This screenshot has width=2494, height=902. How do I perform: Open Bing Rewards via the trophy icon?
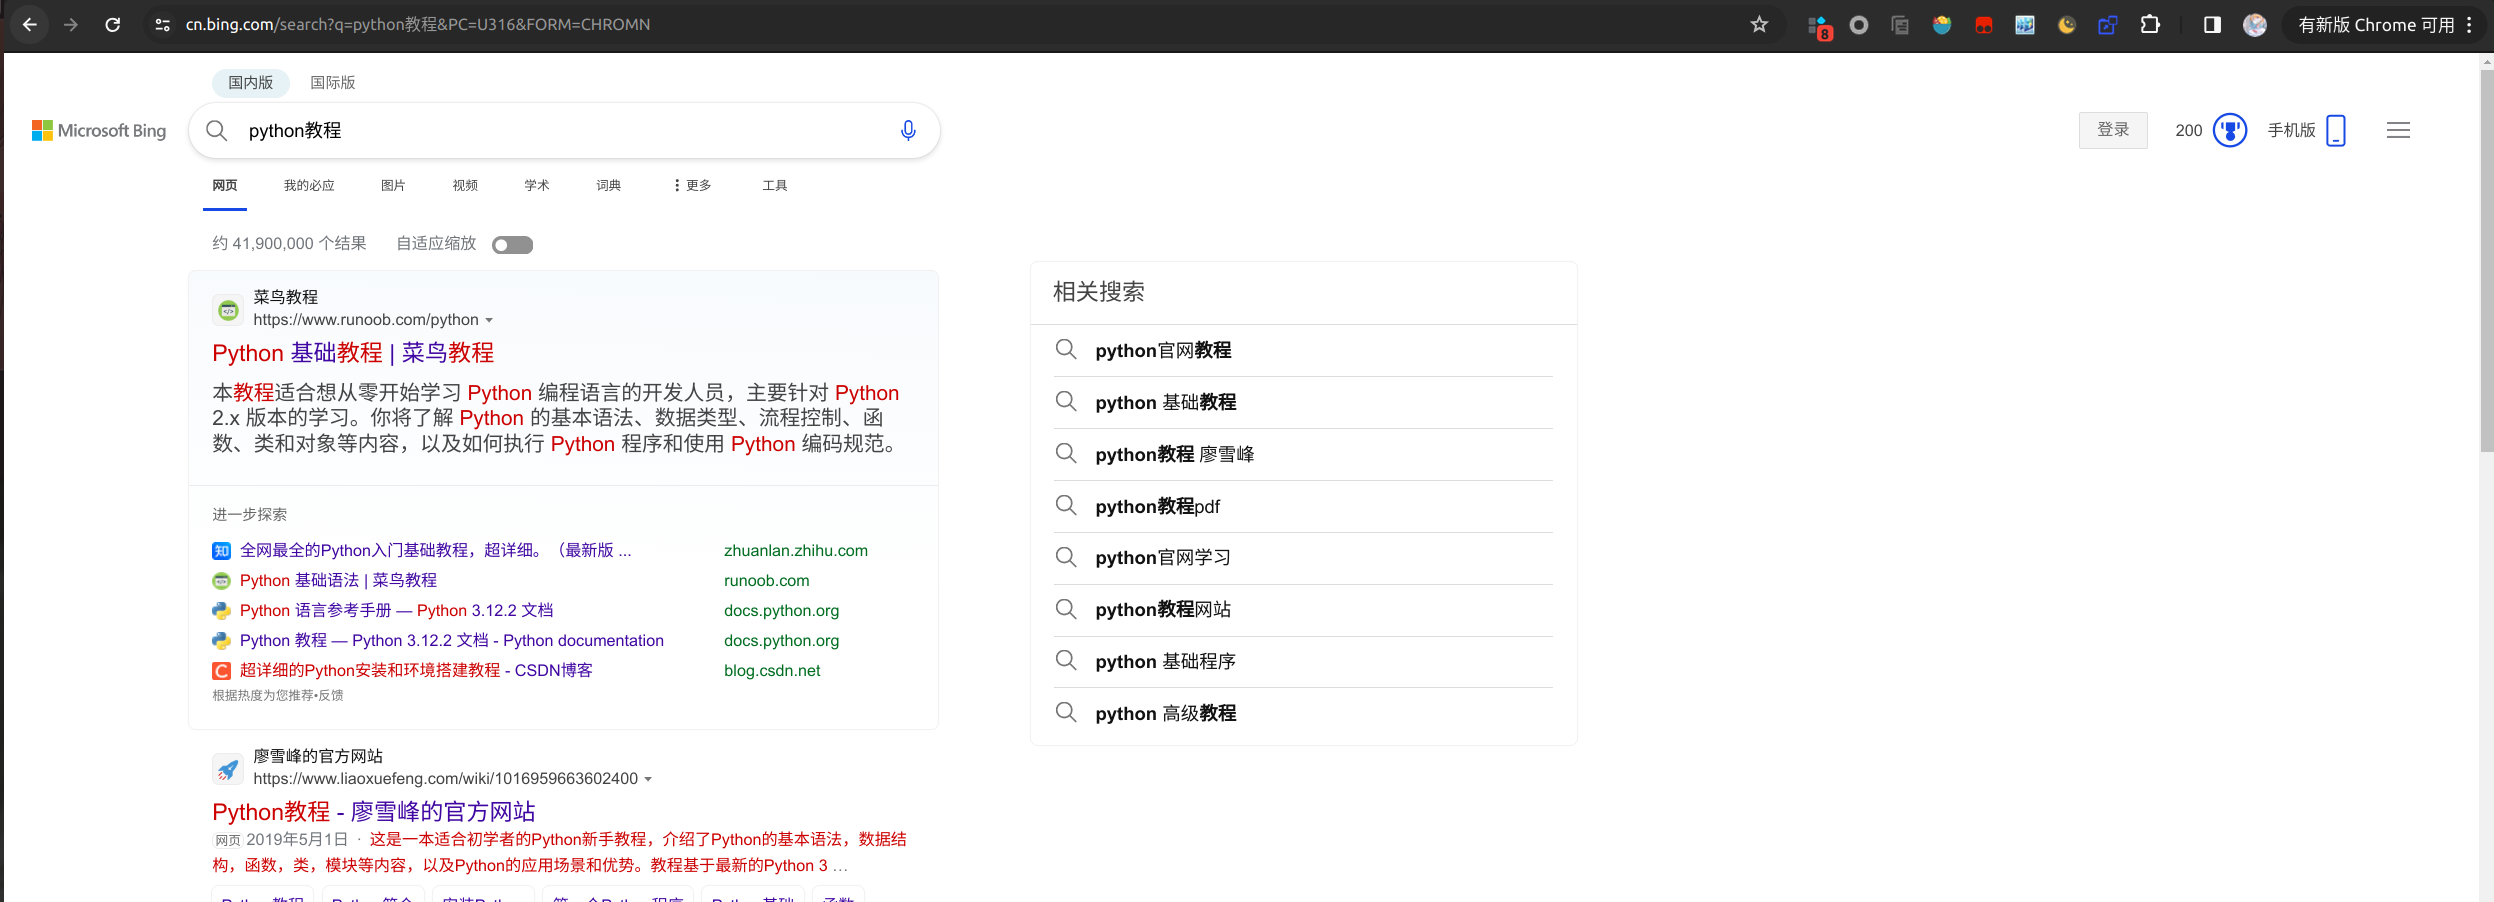click(x=2229, y=130)
